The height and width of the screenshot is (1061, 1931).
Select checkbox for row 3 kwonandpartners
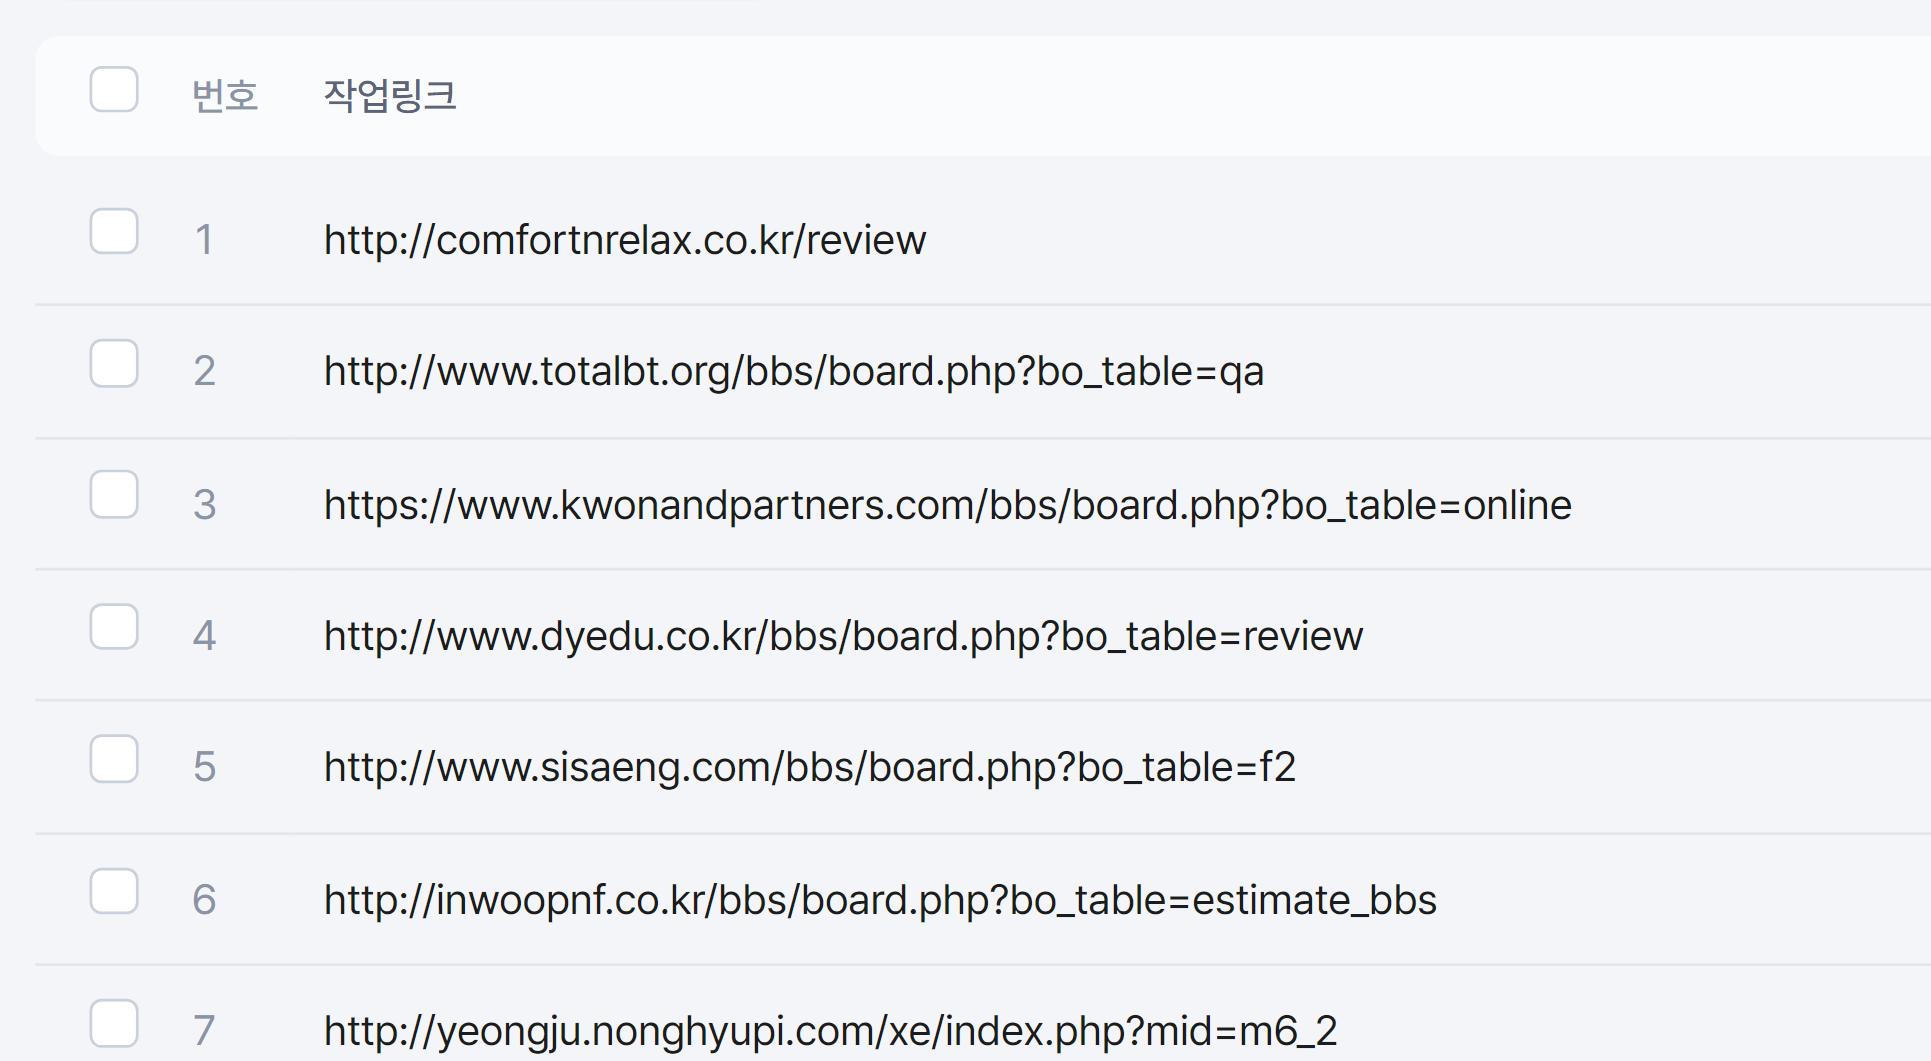pyautogui.click(x=114, y=495)
